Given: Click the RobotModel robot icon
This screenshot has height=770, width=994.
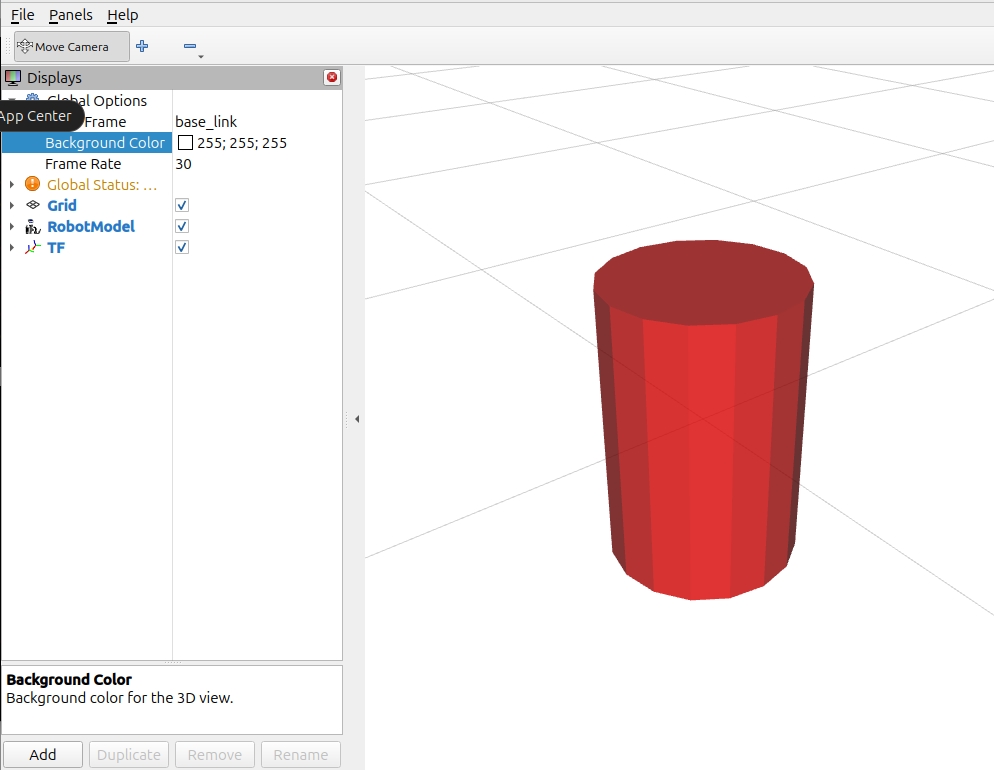Looking at the screenshot, I should (x=32, y=226).
